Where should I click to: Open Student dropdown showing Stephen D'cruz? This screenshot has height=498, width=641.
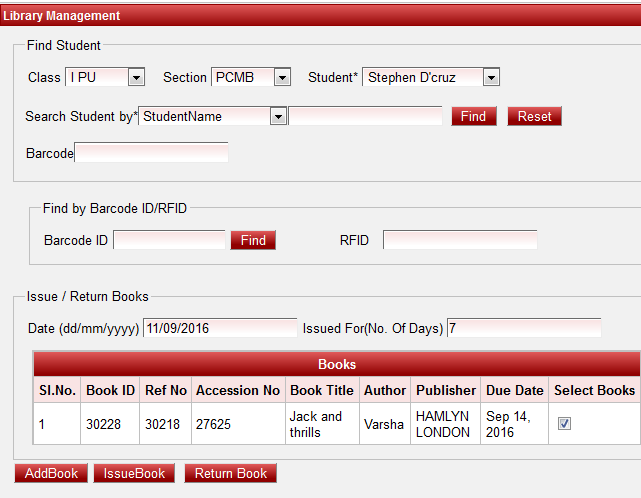click(x=430, y=77)
